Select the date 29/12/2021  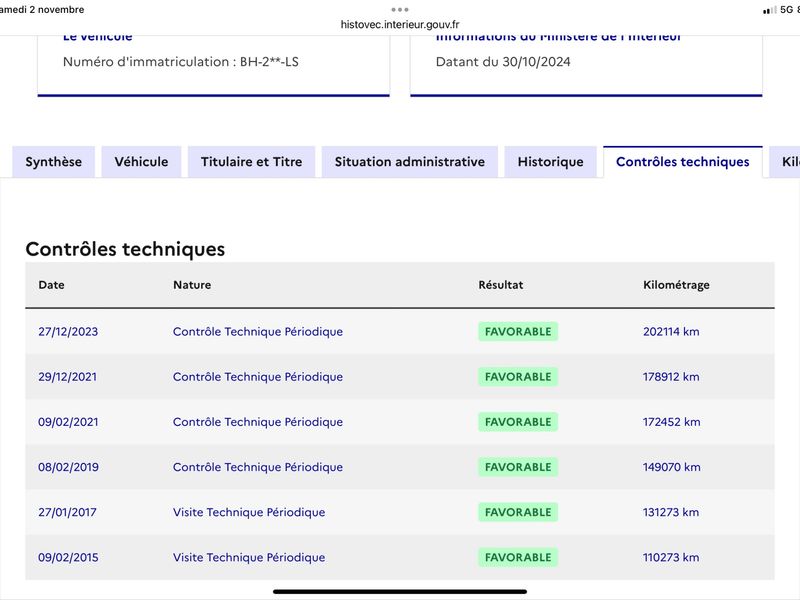pyautogui.click(x=67, y=377)
